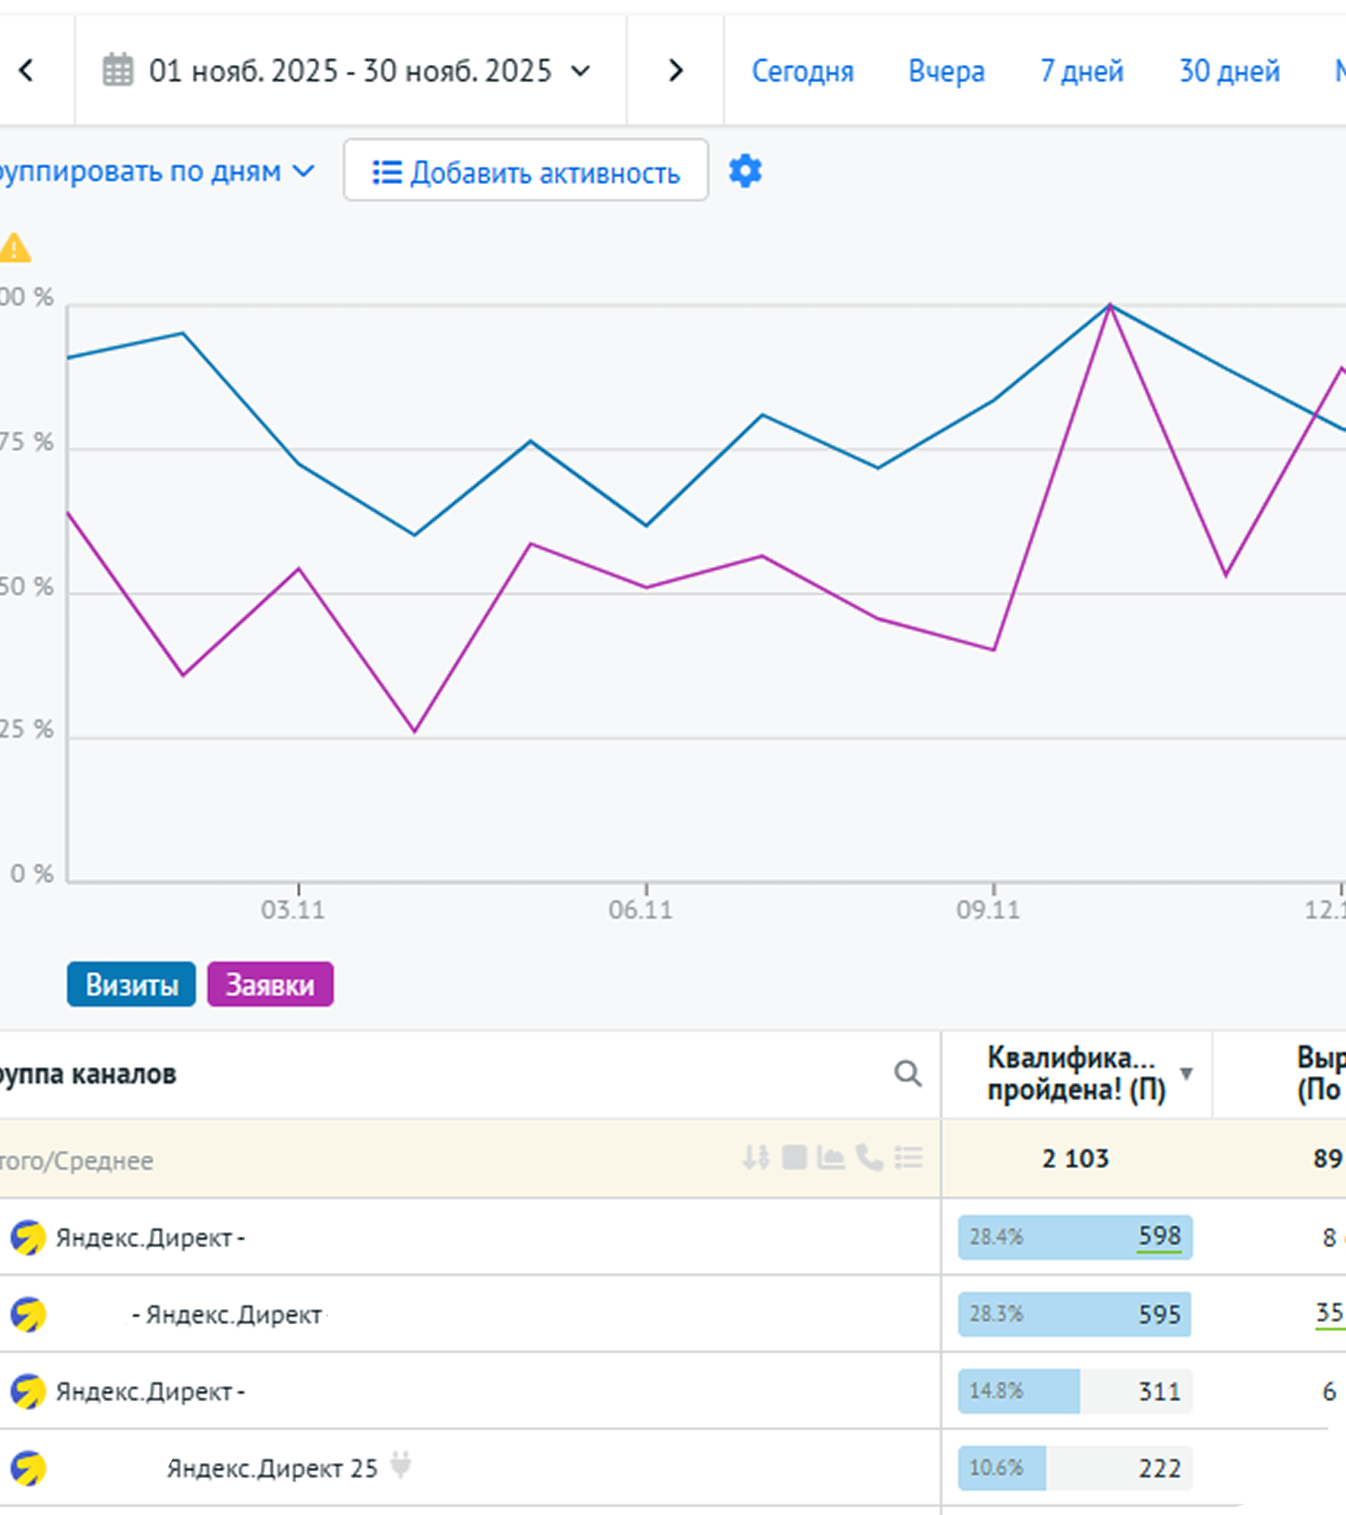The width and height of the screenshot is (1346, 1515).
Task: Select the 7 дней period tab
Action: [x=1081, y=71]
